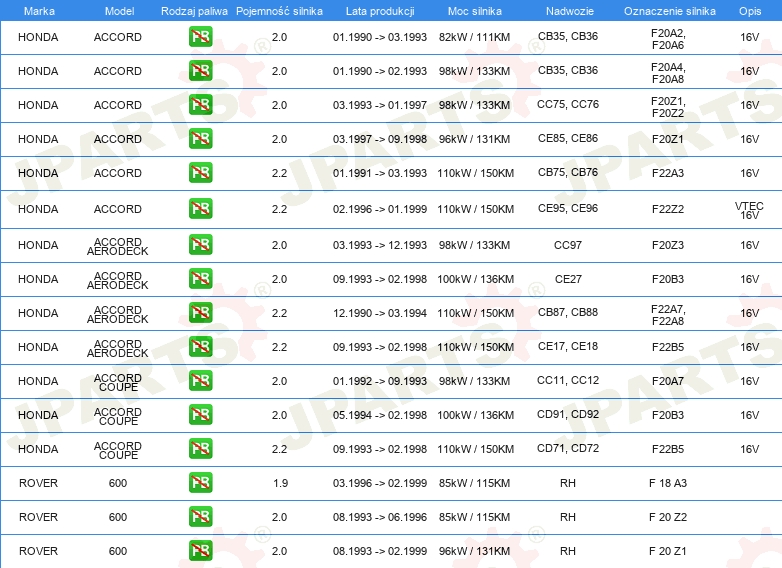The width and height of the screenshot is (782, 568).
Task: Select the fuel icon for the Accord CE85, CE86 row
Action: pyautogui.click(x=200, y=138)
